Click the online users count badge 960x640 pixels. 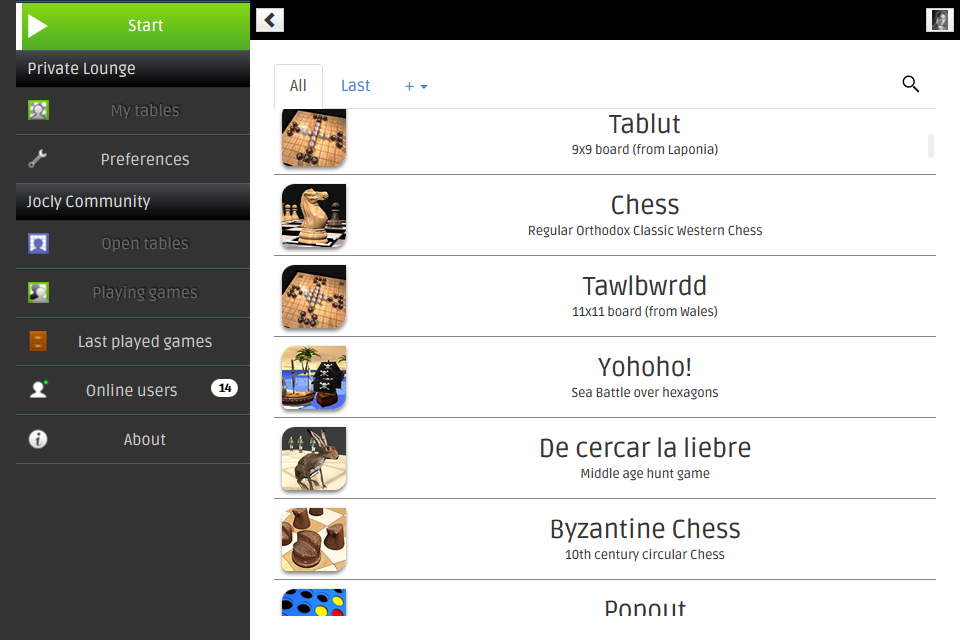pos(224,388)
